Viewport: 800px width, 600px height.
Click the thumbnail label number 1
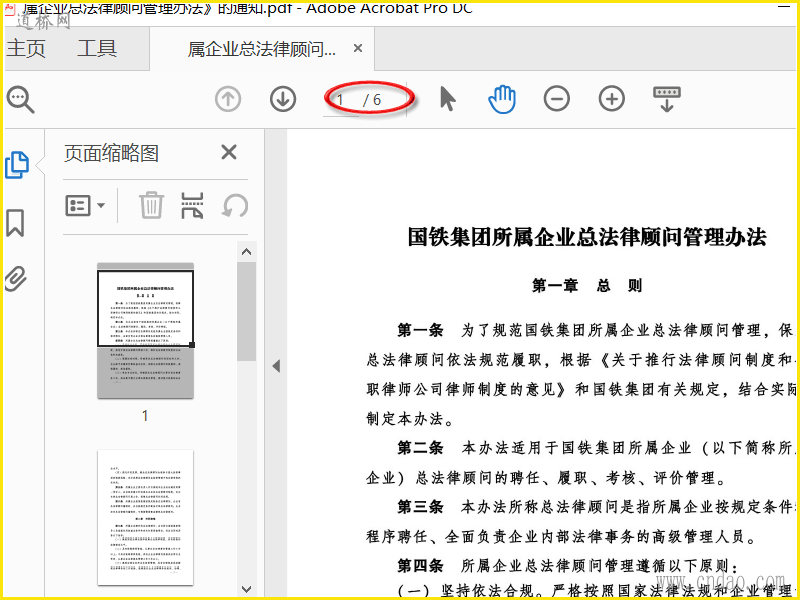coord(145,416)
